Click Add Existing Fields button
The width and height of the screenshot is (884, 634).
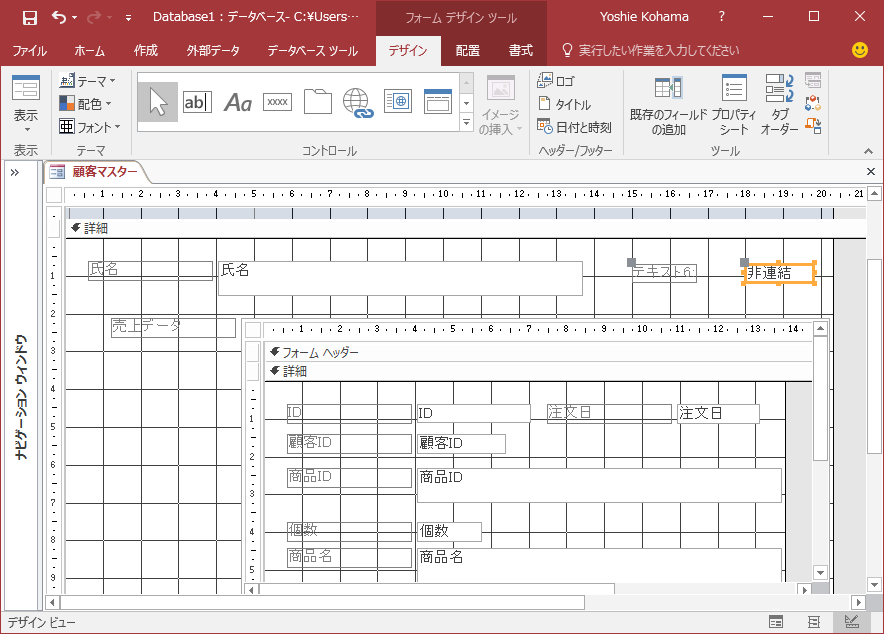668,106
